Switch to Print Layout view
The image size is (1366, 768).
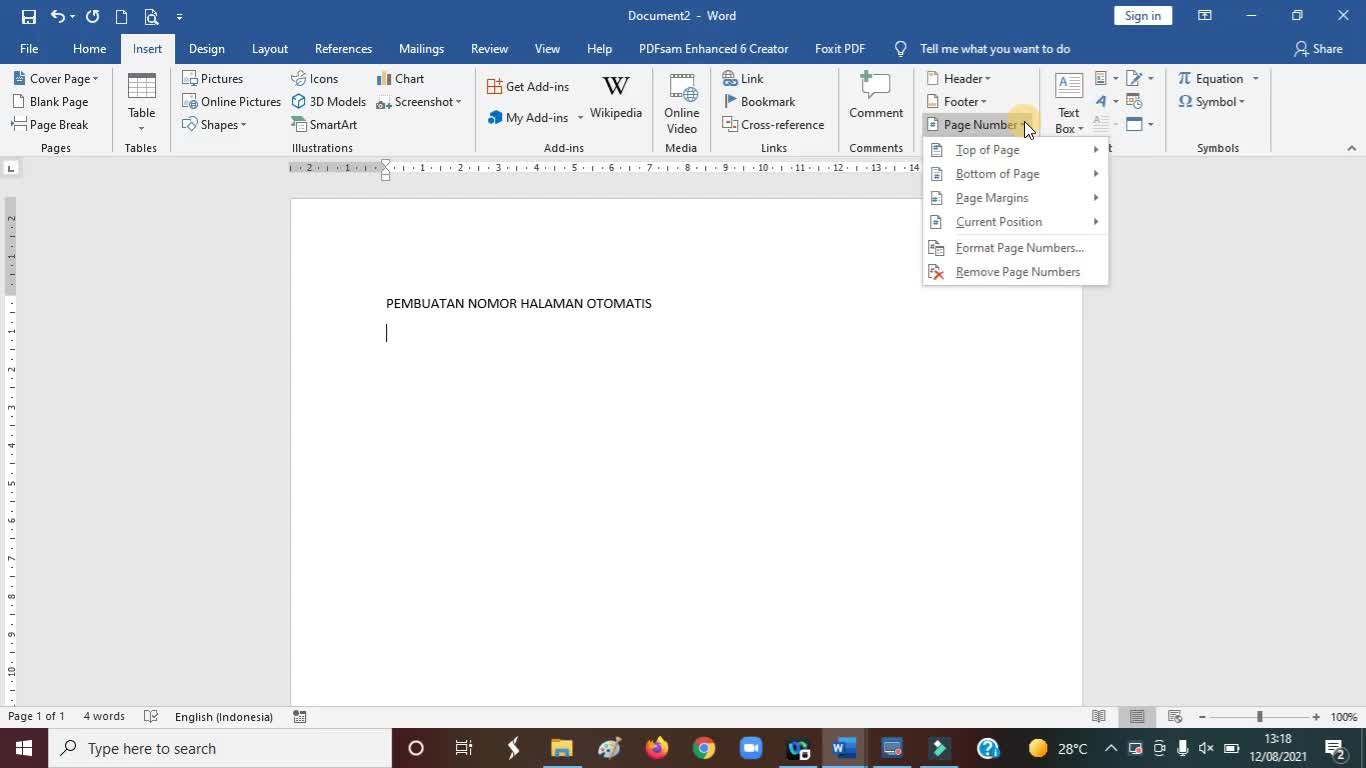coord(1137,717)
